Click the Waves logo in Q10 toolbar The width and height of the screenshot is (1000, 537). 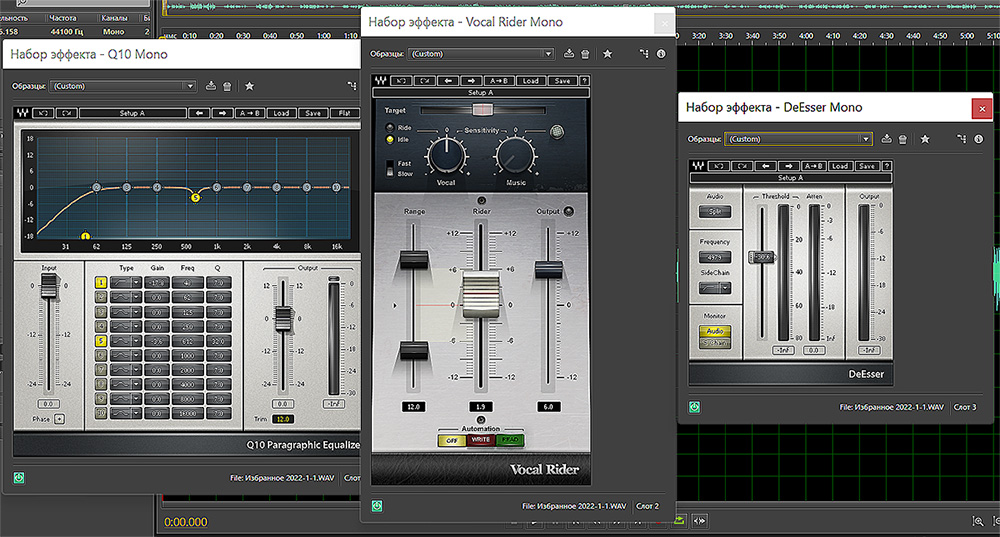point(23,113)
